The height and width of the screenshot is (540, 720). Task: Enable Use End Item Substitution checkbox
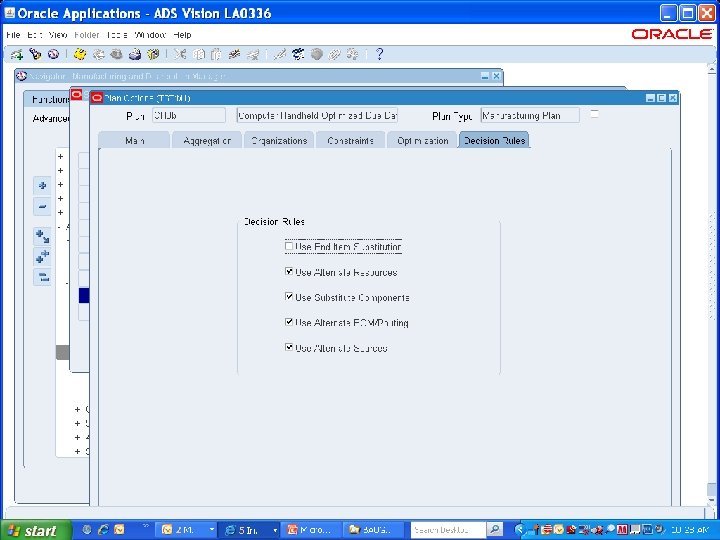click(289, 246)
